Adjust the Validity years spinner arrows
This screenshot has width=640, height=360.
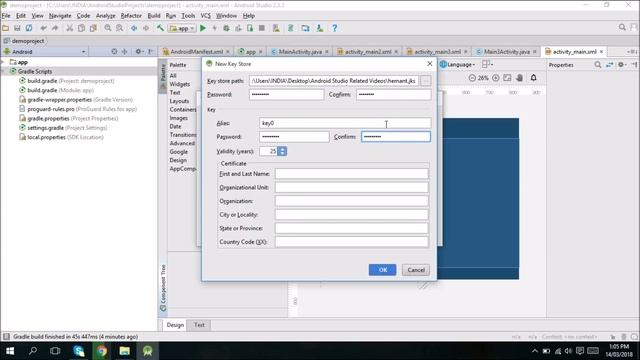282,151
